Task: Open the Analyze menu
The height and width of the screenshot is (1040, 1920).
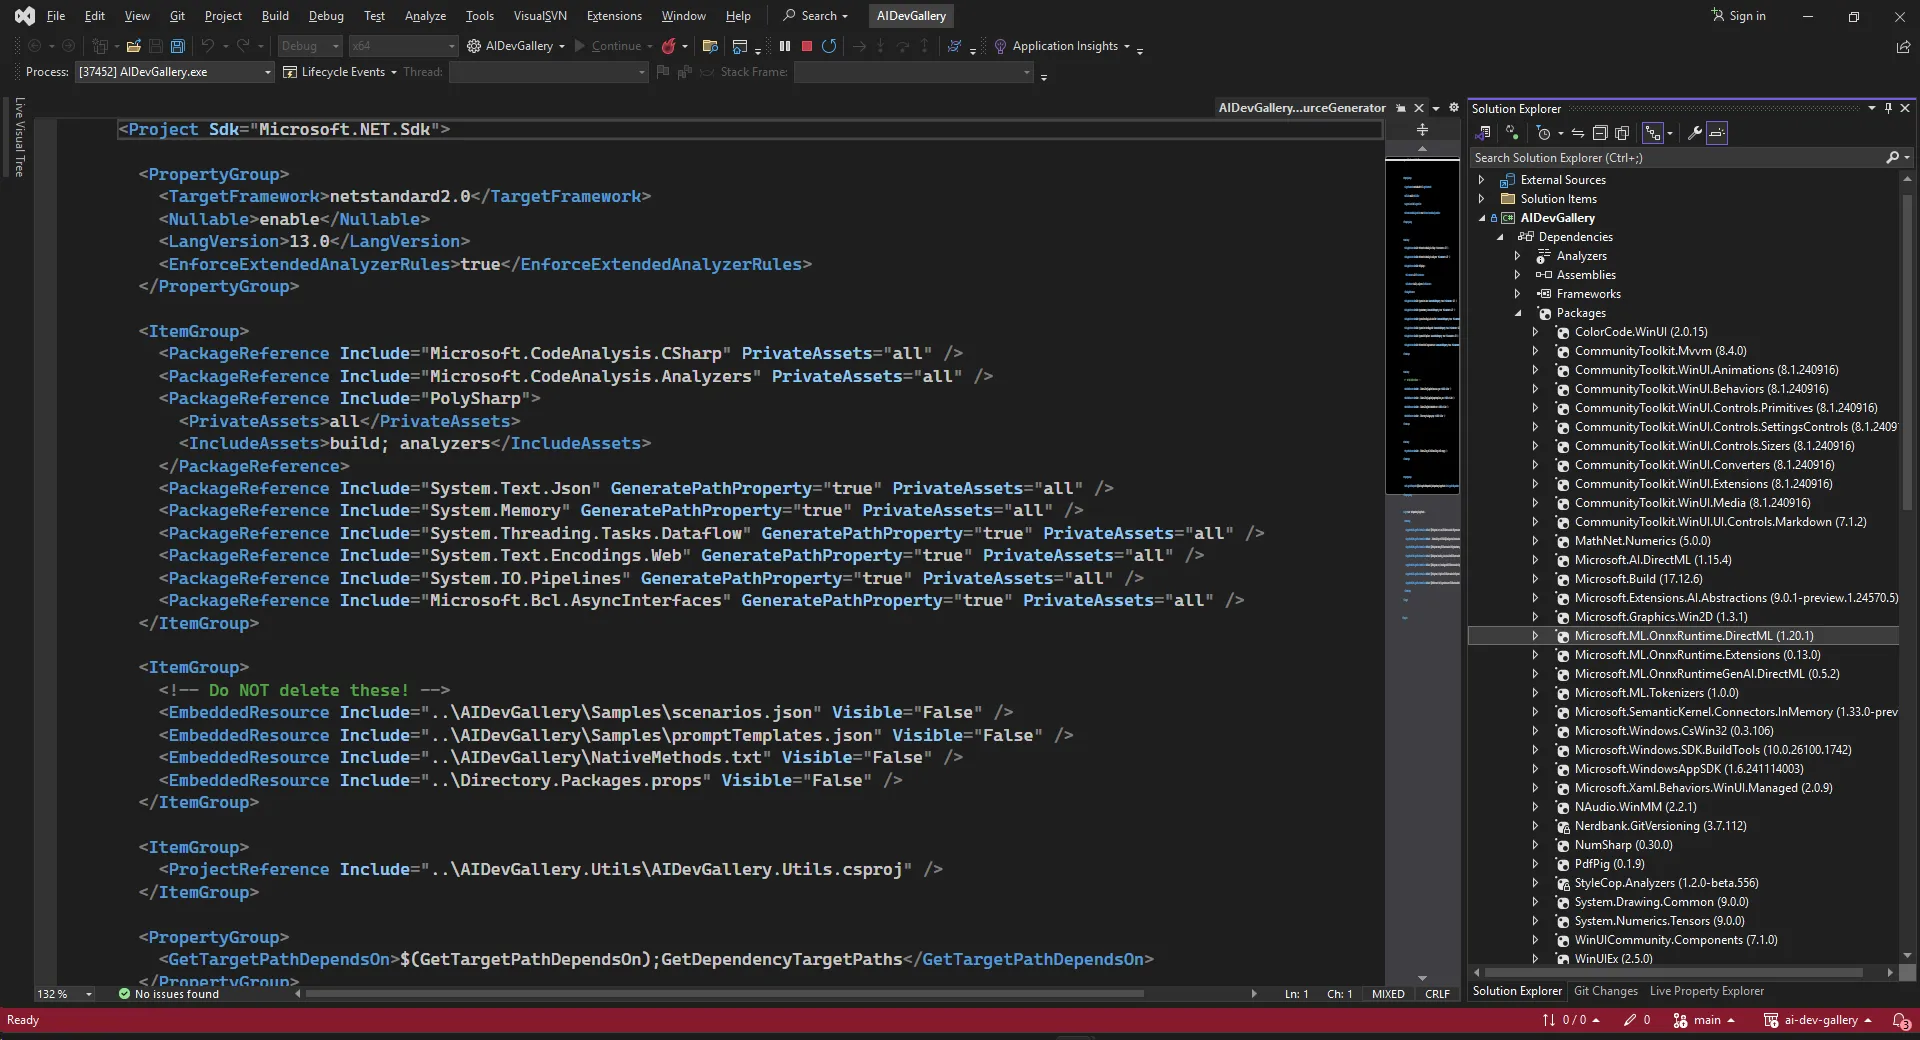Action: (425, 16)
